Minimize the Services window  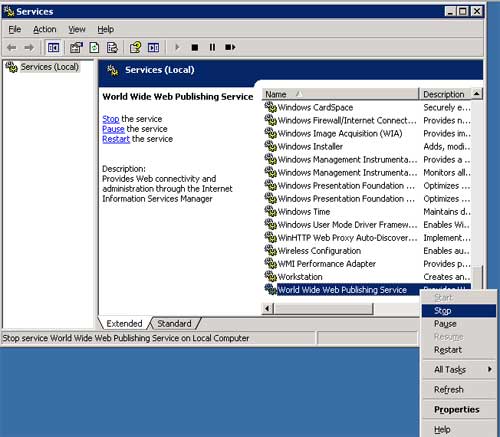click(x=451, y=11)
